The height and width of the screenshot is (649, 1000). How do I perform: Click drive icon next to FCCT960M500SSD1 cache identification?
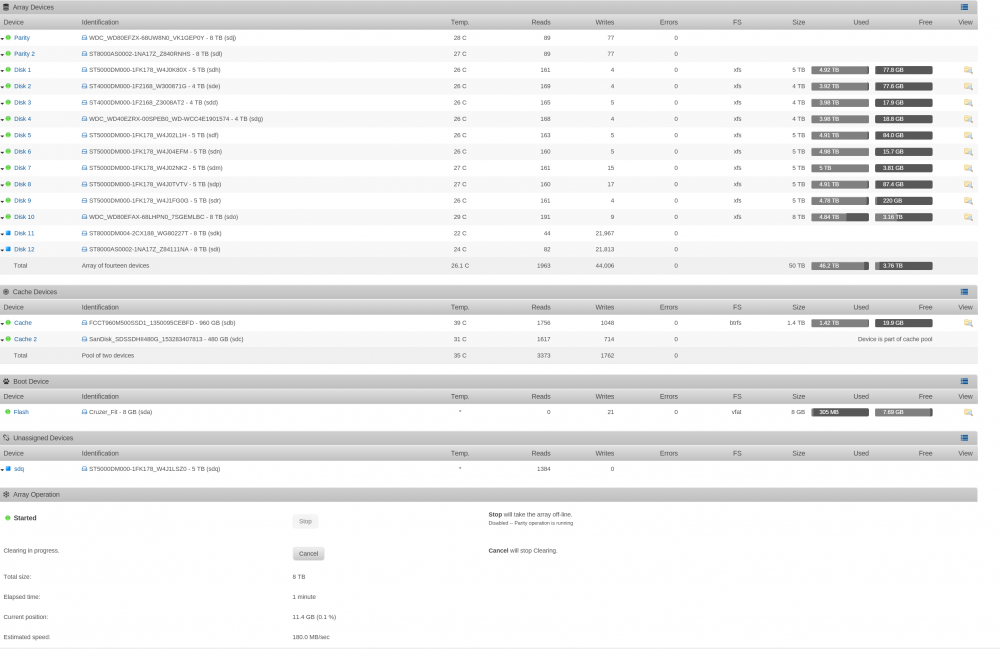84,323
